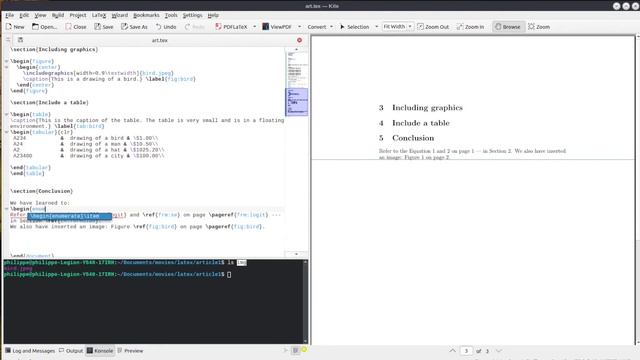Activate the Zoom tool
640x360 pixels.
click(x=539, y=27)
